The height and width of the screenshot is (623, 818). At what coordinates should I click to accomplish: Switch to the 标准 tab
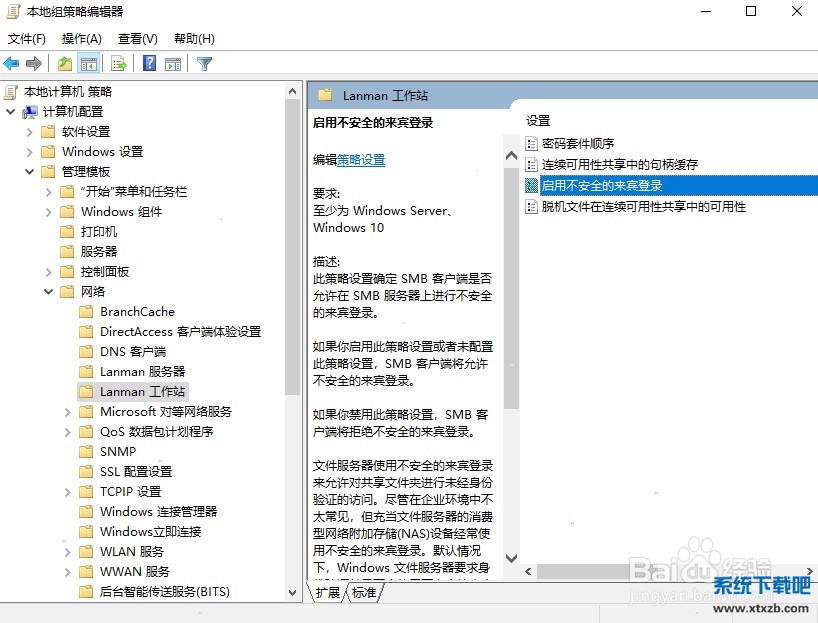[364, 592]
